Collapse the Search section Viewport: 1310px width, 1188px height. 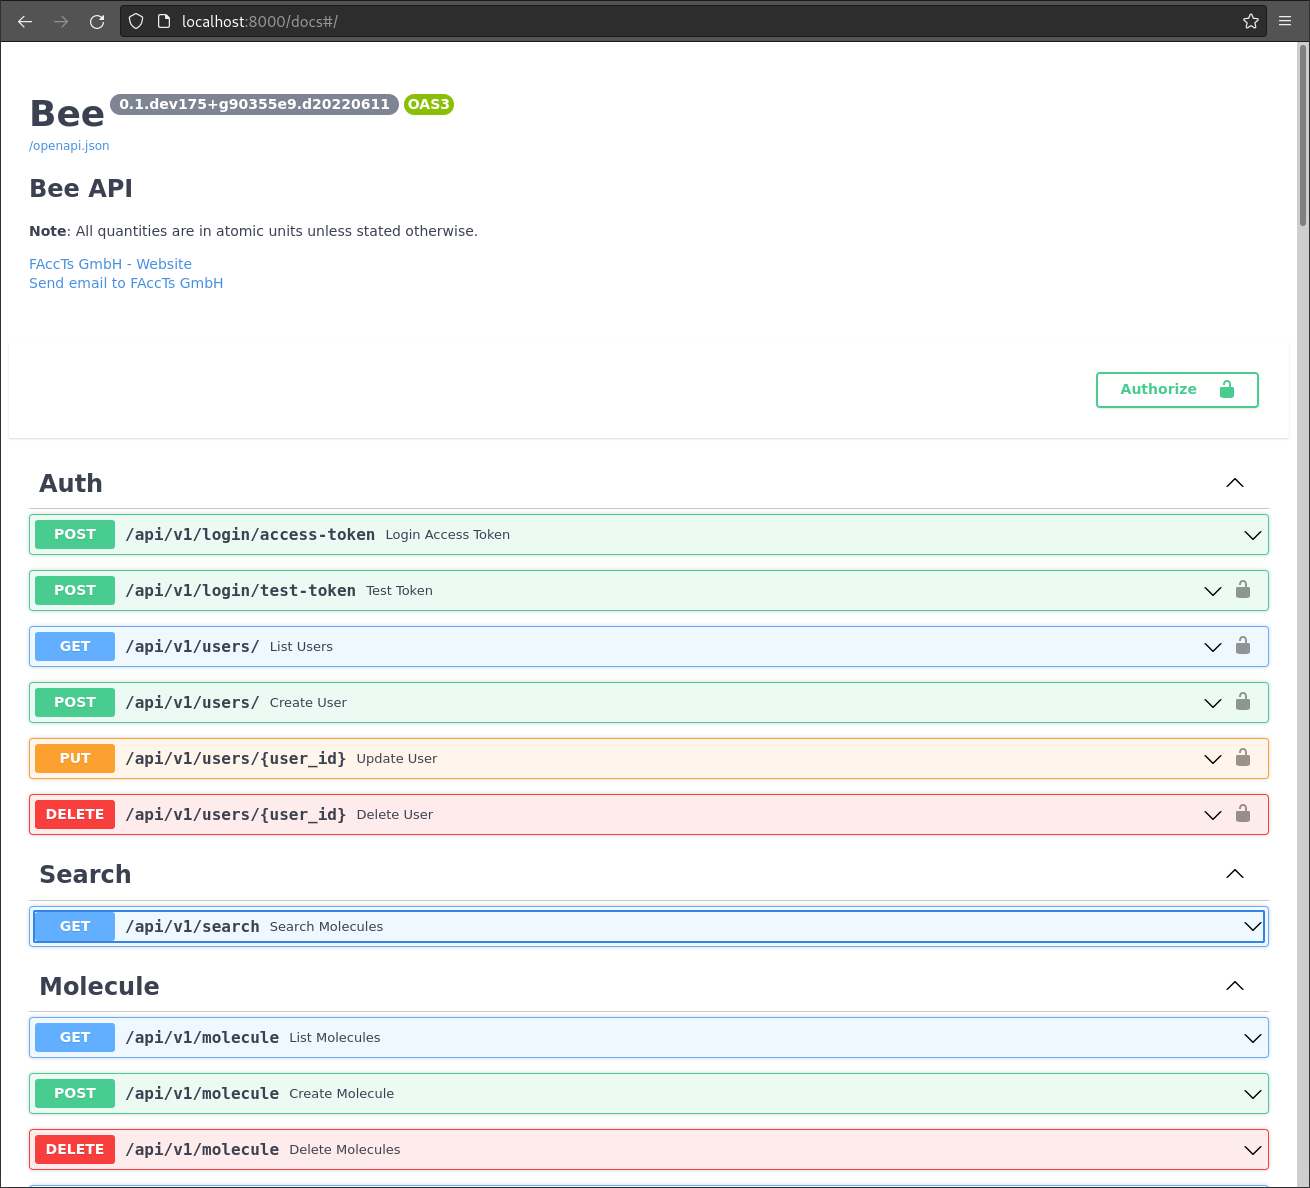(1234, 874)
